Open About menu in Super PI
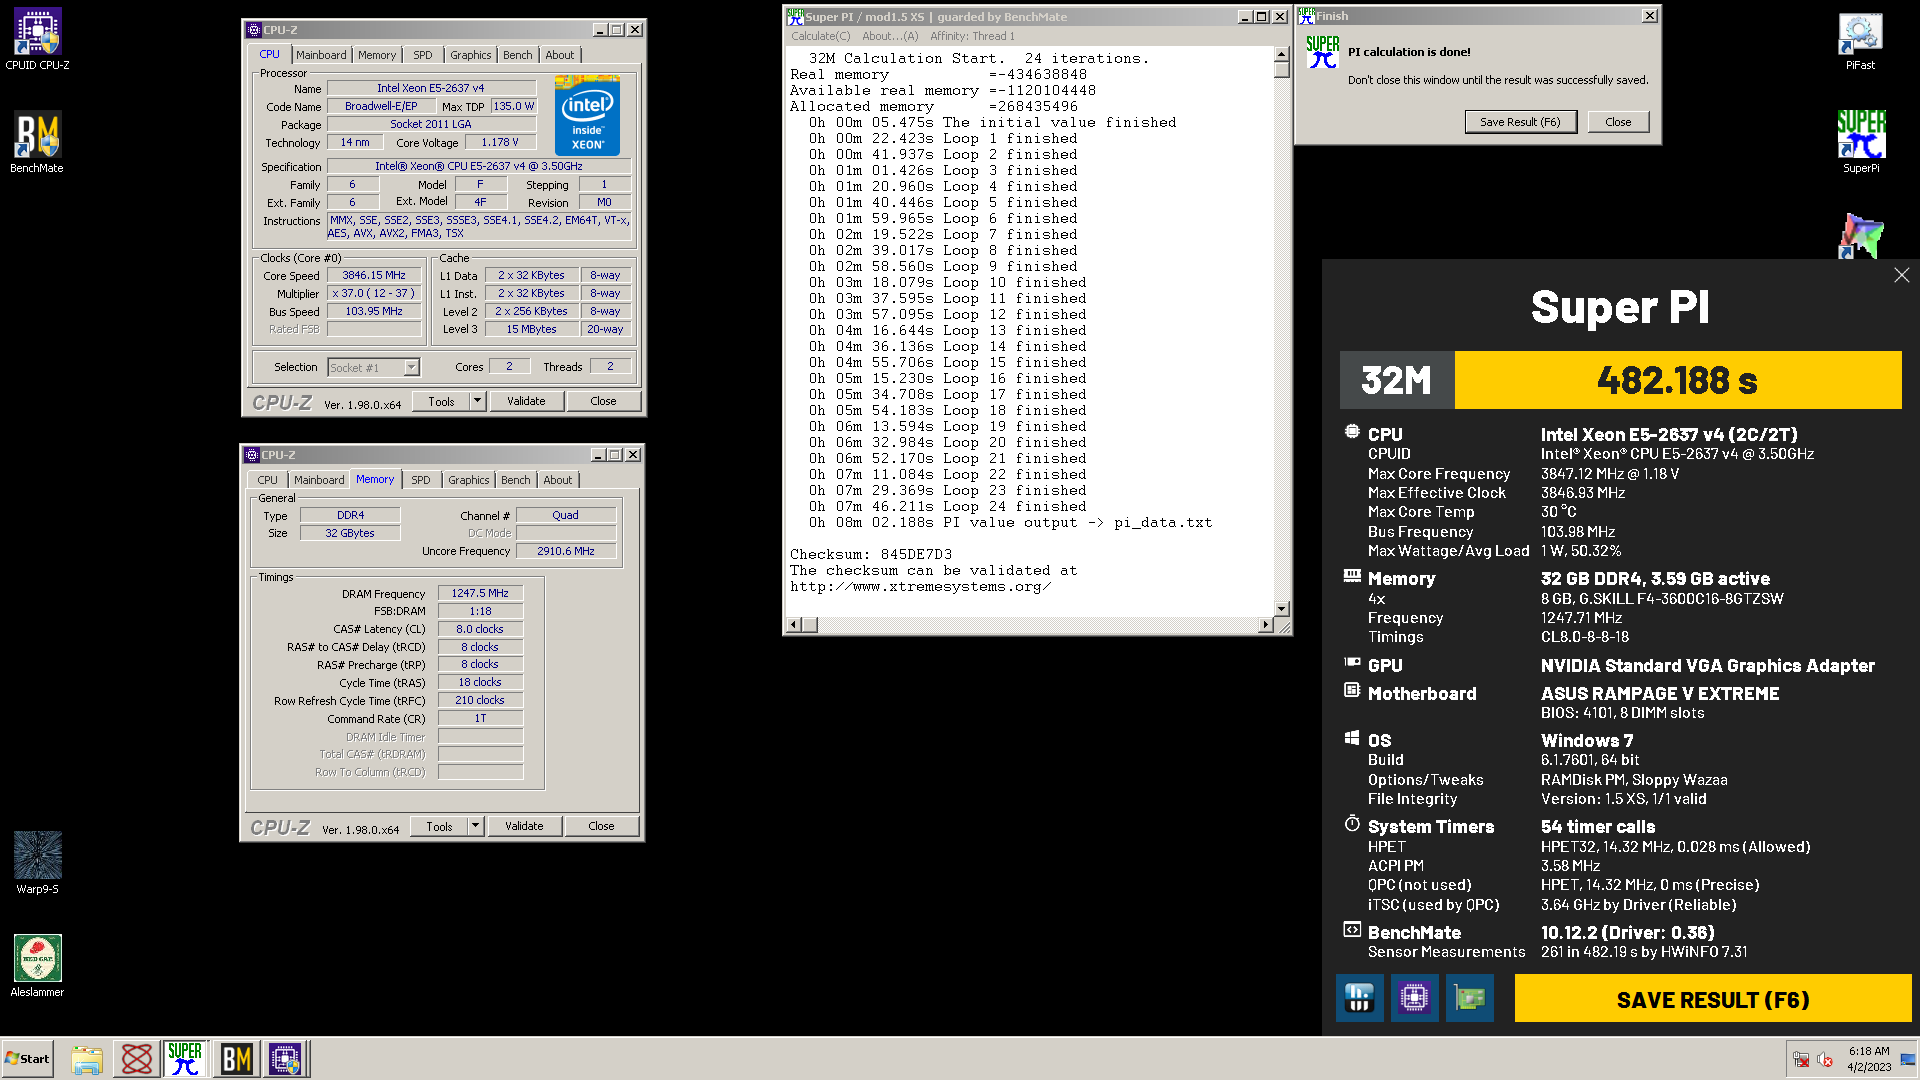 [x=890, y=36]
